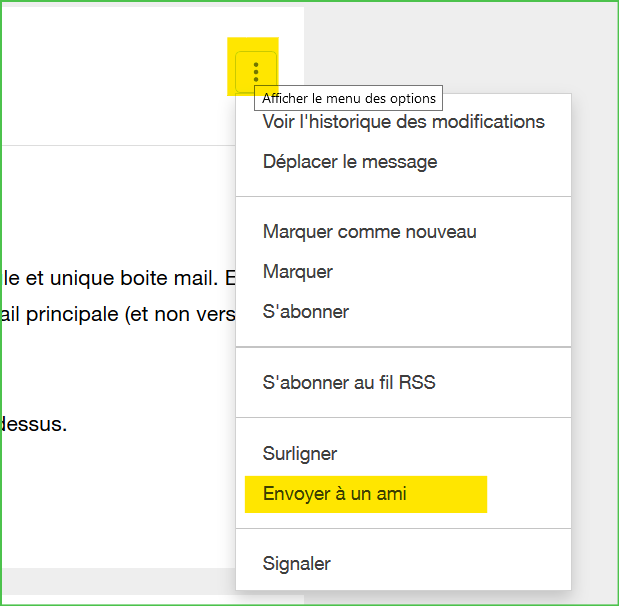Click "Surligner" in the options menu

click(x=300, y=454)
